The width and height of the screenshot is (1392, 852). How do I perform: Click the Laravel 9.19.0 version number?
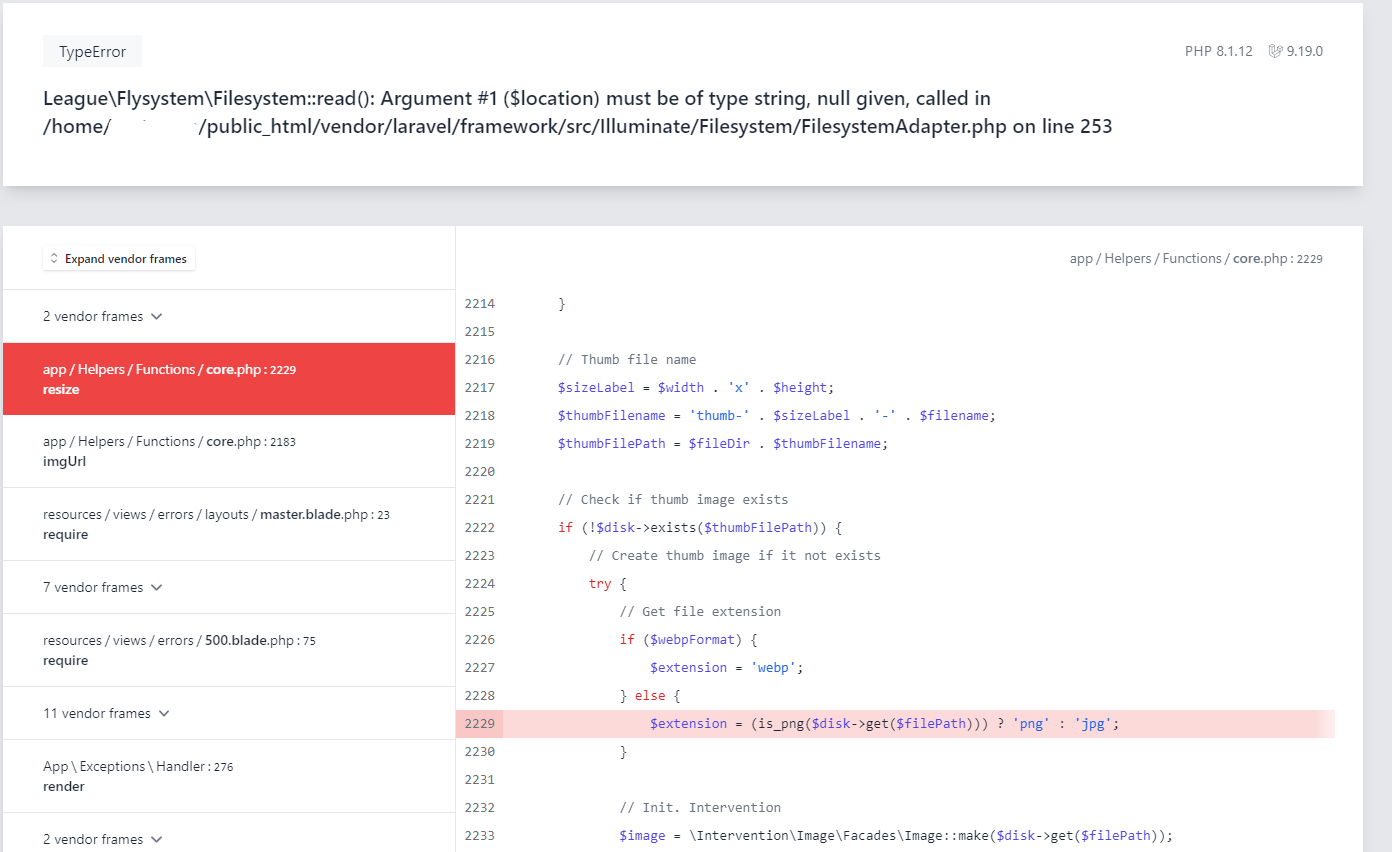pyautogui.click(x=1305, y=51)
